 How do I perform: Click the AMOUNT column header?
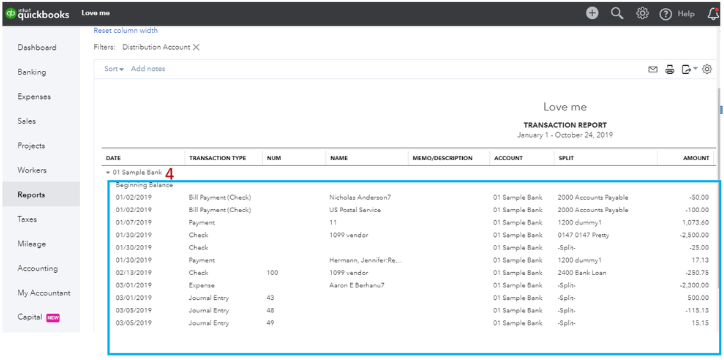click(x=696, y=158)
